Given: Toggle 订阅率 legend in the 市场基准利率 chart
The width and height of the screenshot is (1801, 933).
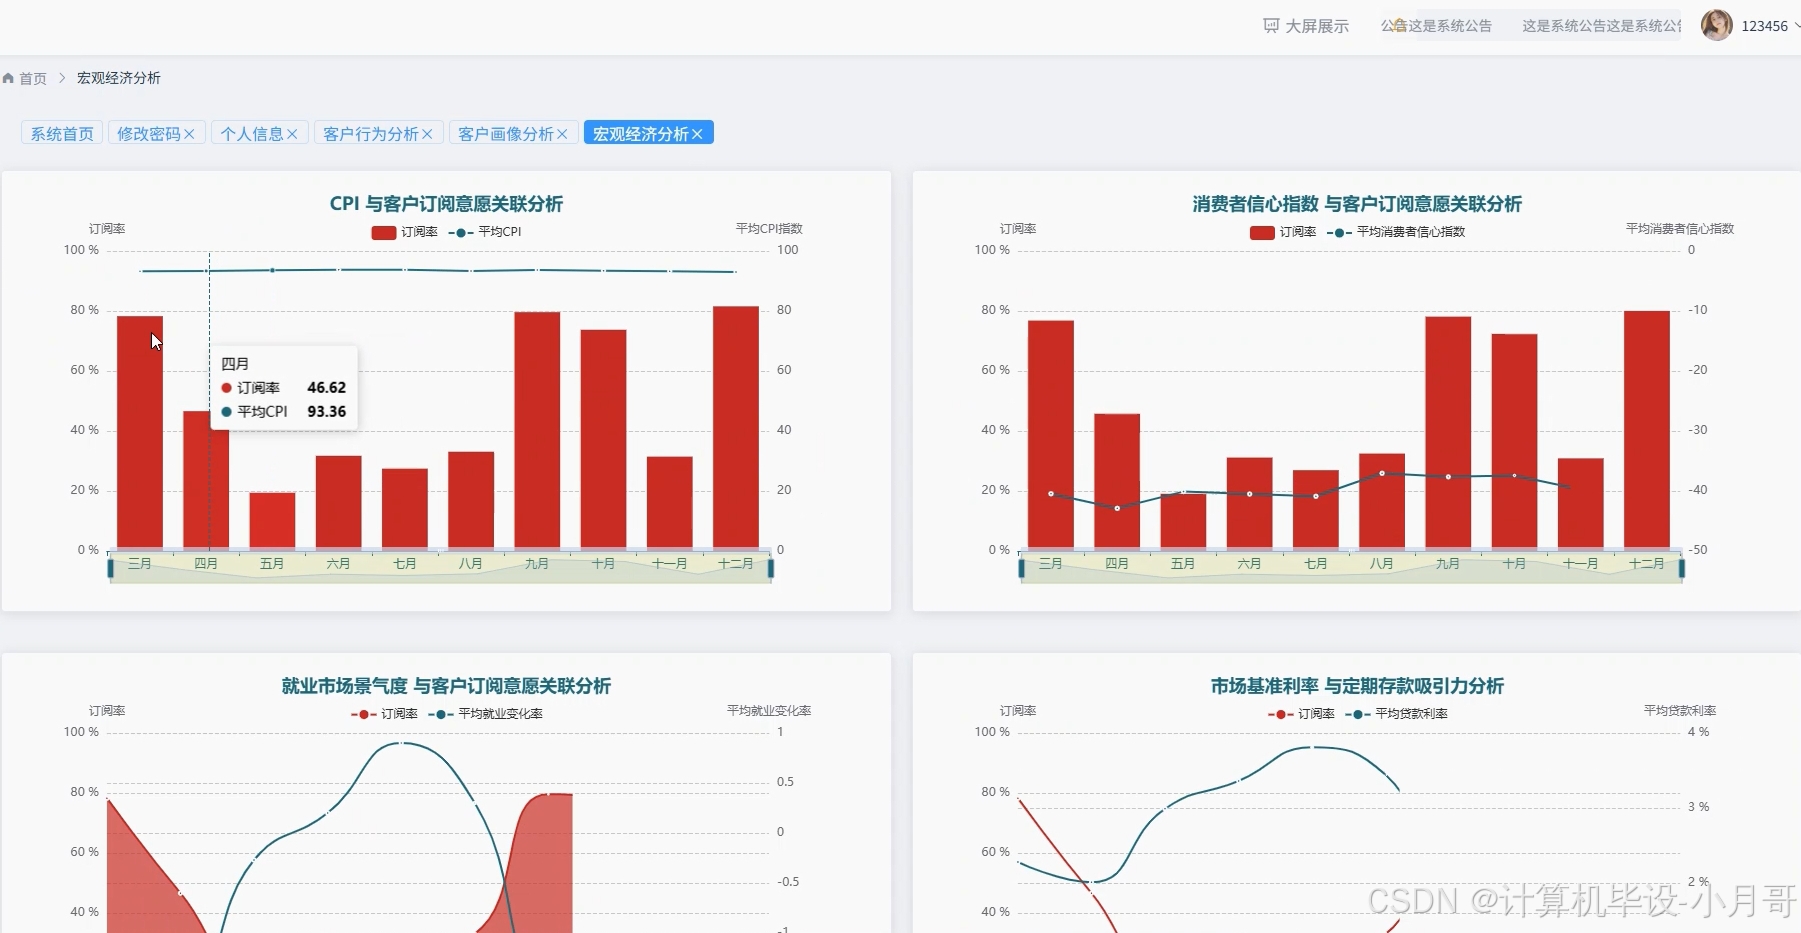Looking at the screenshot, I should point(1301,714).
